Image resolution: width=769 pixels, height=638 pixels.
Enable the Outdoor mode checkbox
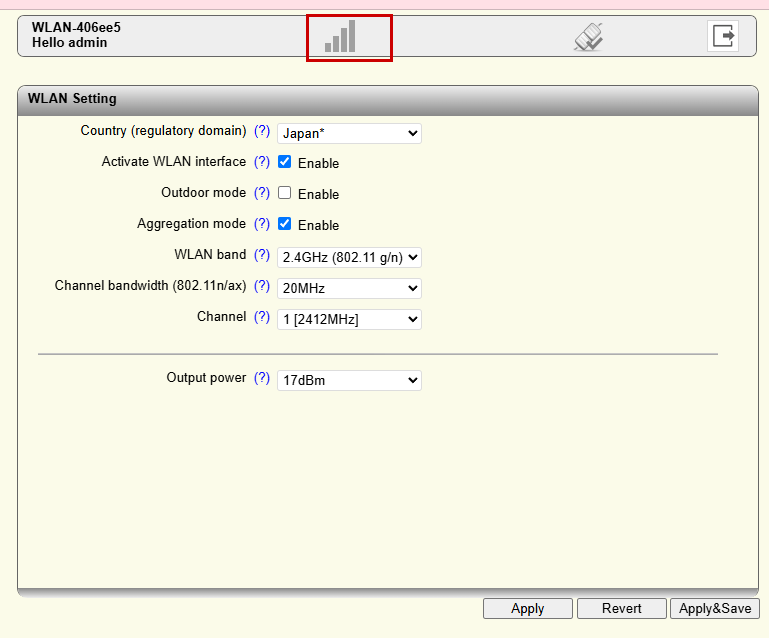[285, 193]
